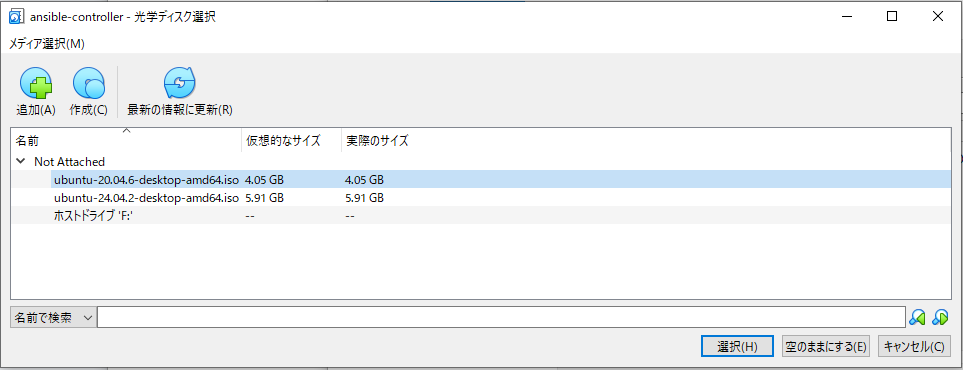This screenshot has height=370, width=963.
Task: Click the 追加(A) add disk icon
Action: pos(36,83)
